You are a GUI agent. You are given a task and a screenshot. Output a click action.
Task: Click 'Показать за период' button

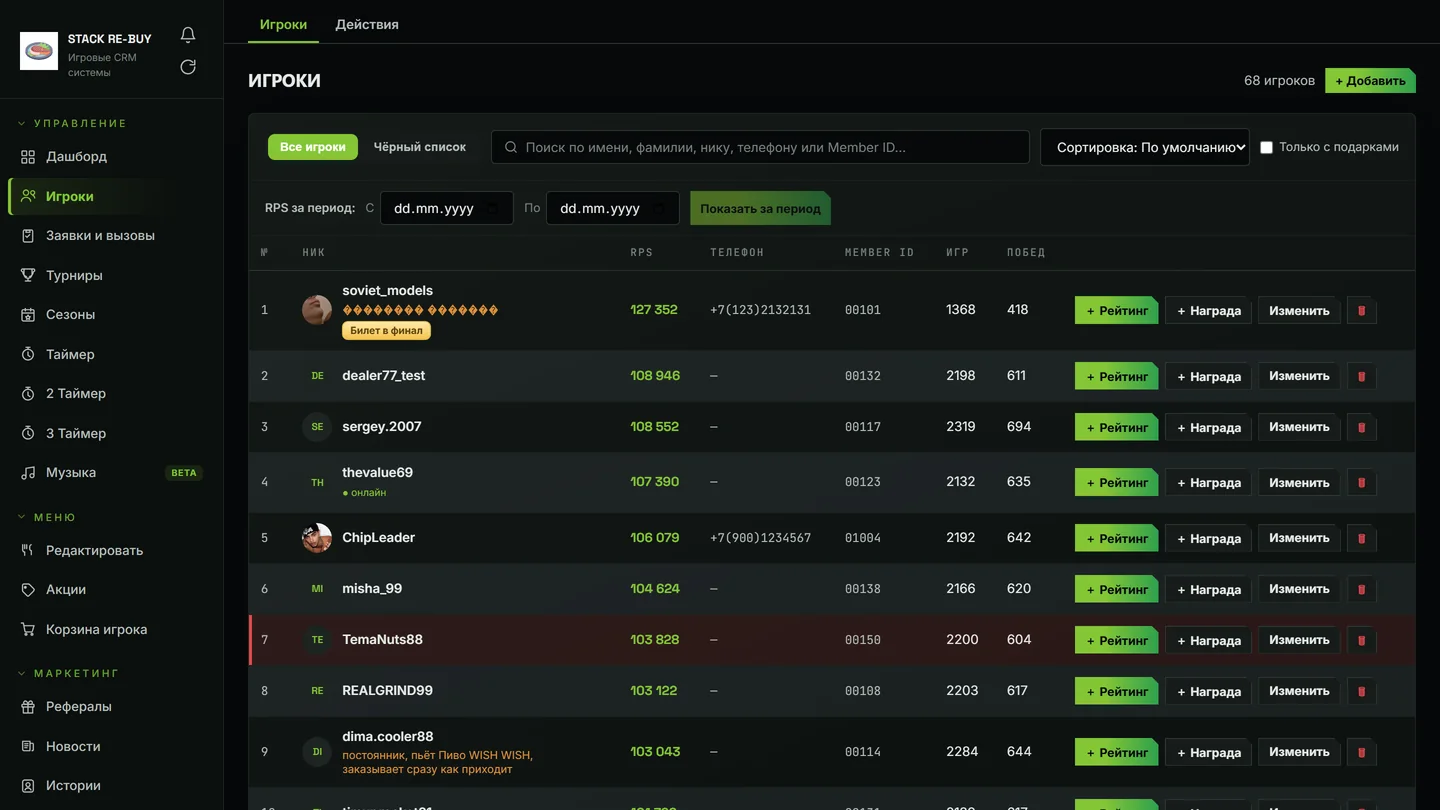click(760, 208)
